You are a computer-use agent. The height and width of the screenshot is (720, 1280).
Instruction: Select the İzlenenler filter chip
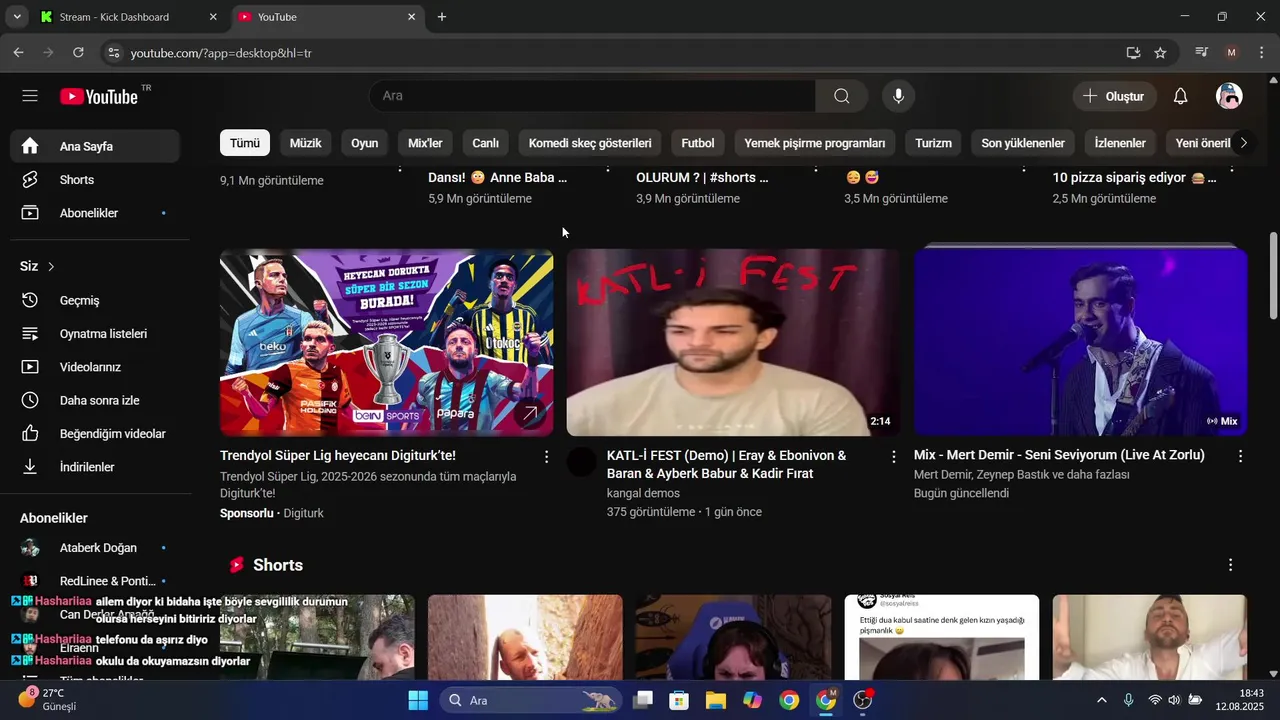coord(1120,143)
